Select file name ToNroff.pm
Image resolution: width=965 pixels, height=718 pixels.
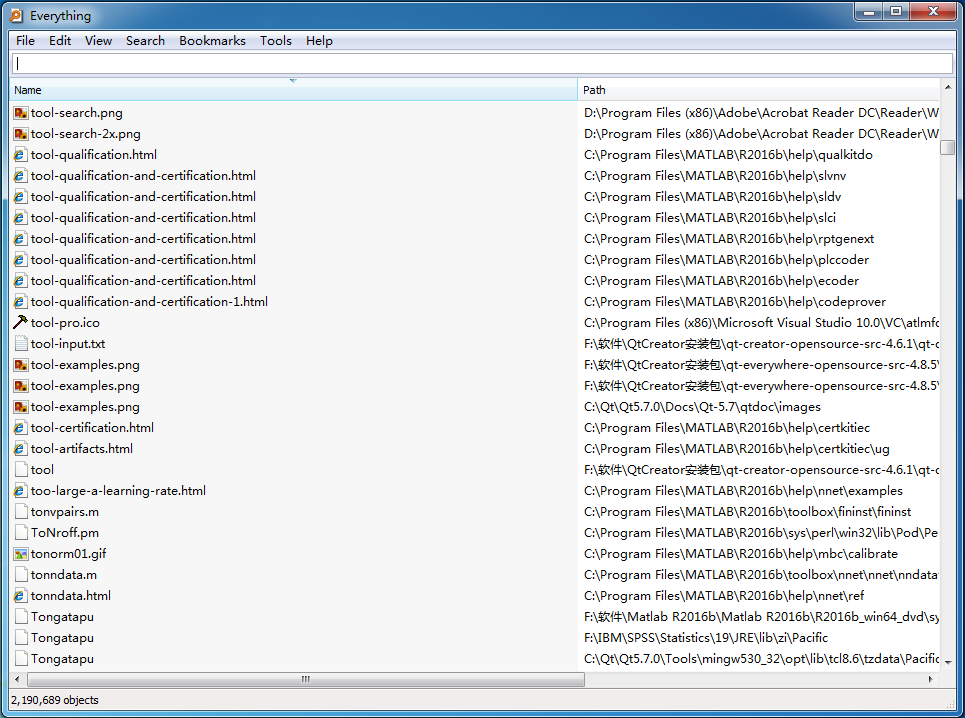point(65,532)
